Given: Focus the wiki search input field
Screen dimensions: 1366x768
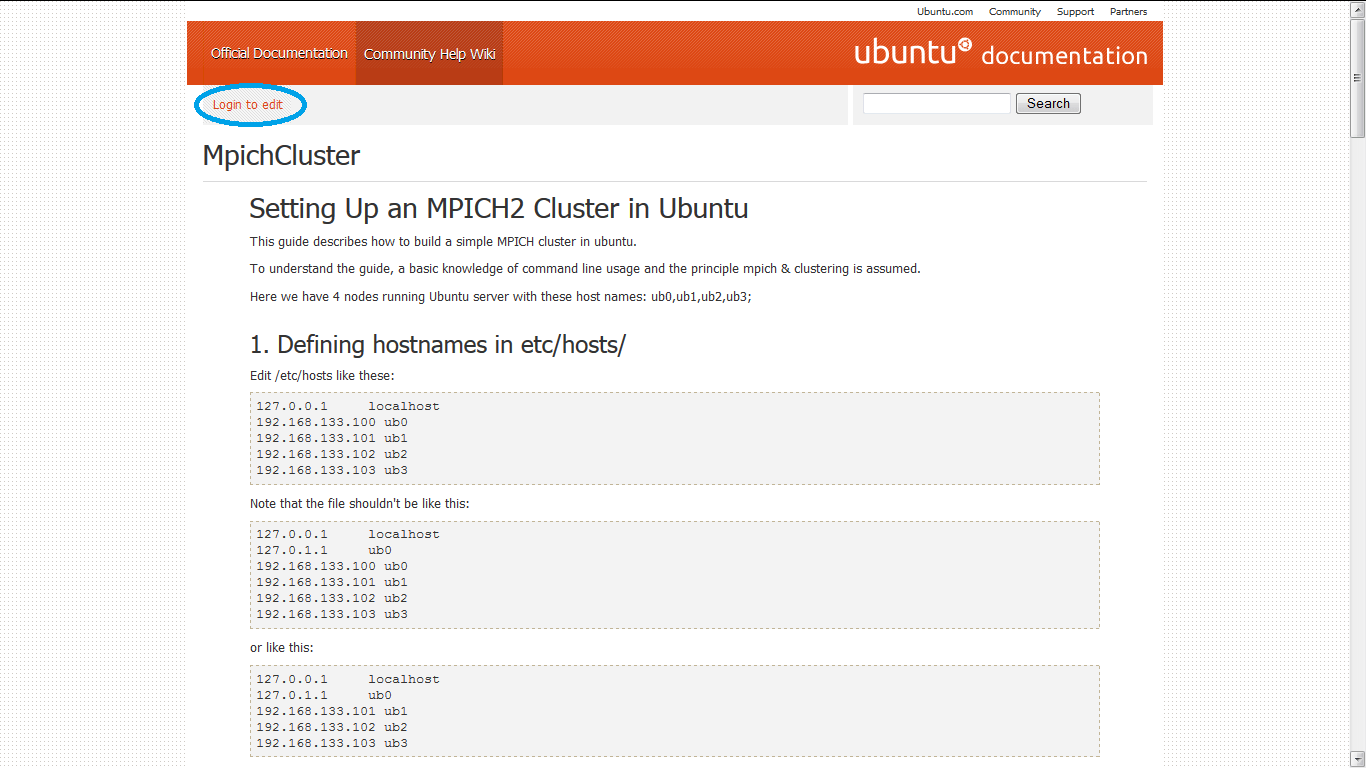Looking at the screenshot, I should point(937,103).
